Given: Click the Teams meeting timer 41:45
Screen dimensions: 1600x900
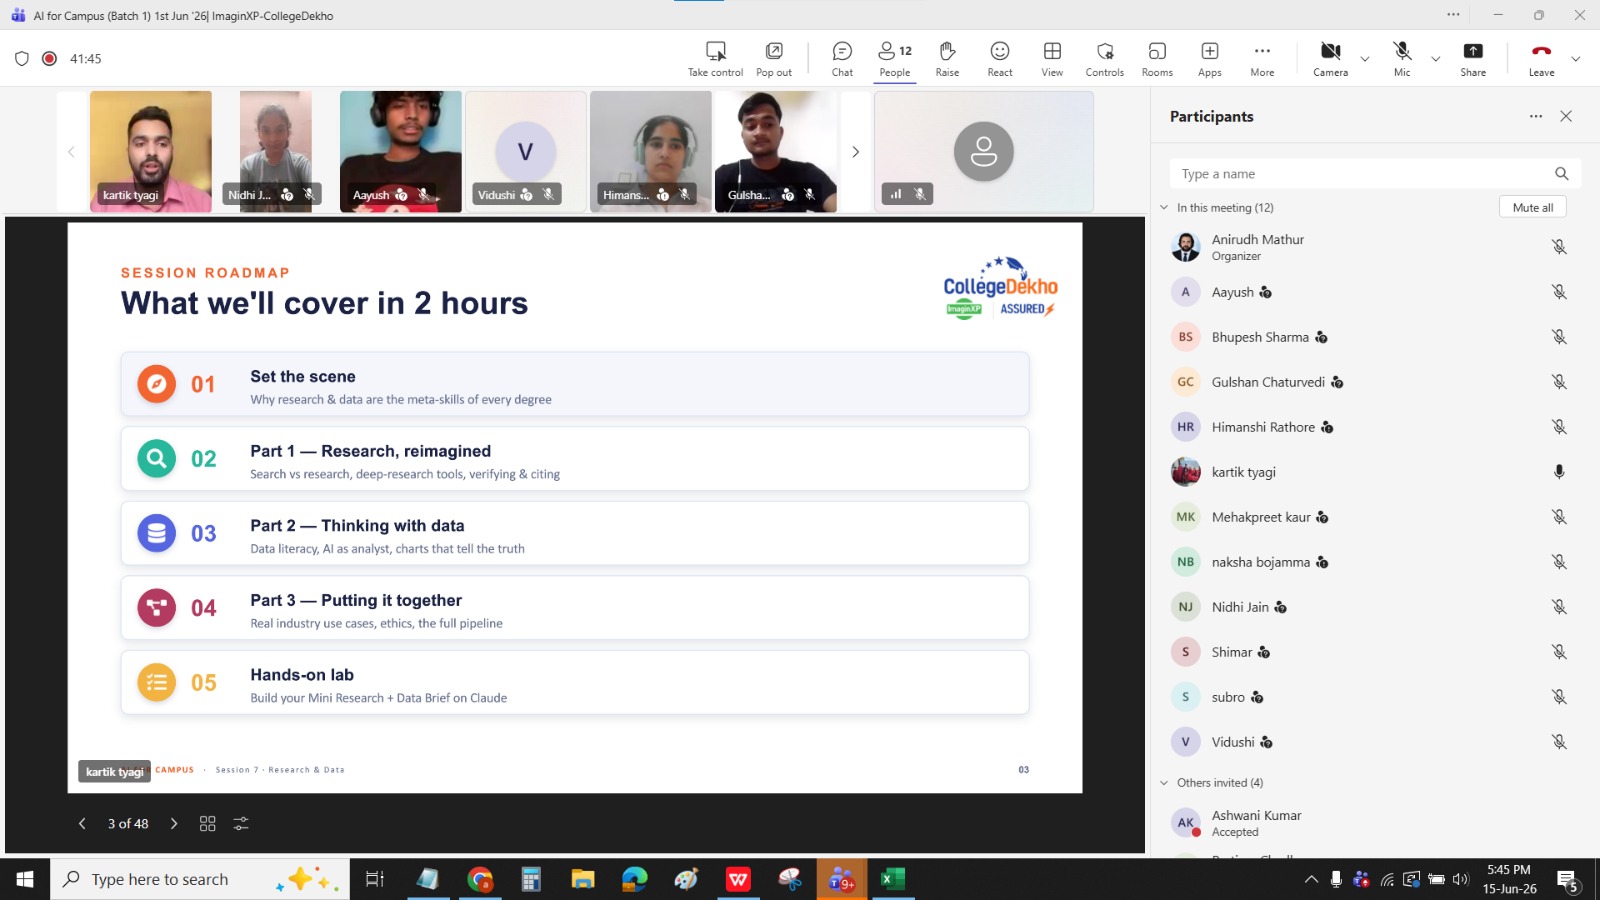Looking at the screenshot, I should click(86, 59).
